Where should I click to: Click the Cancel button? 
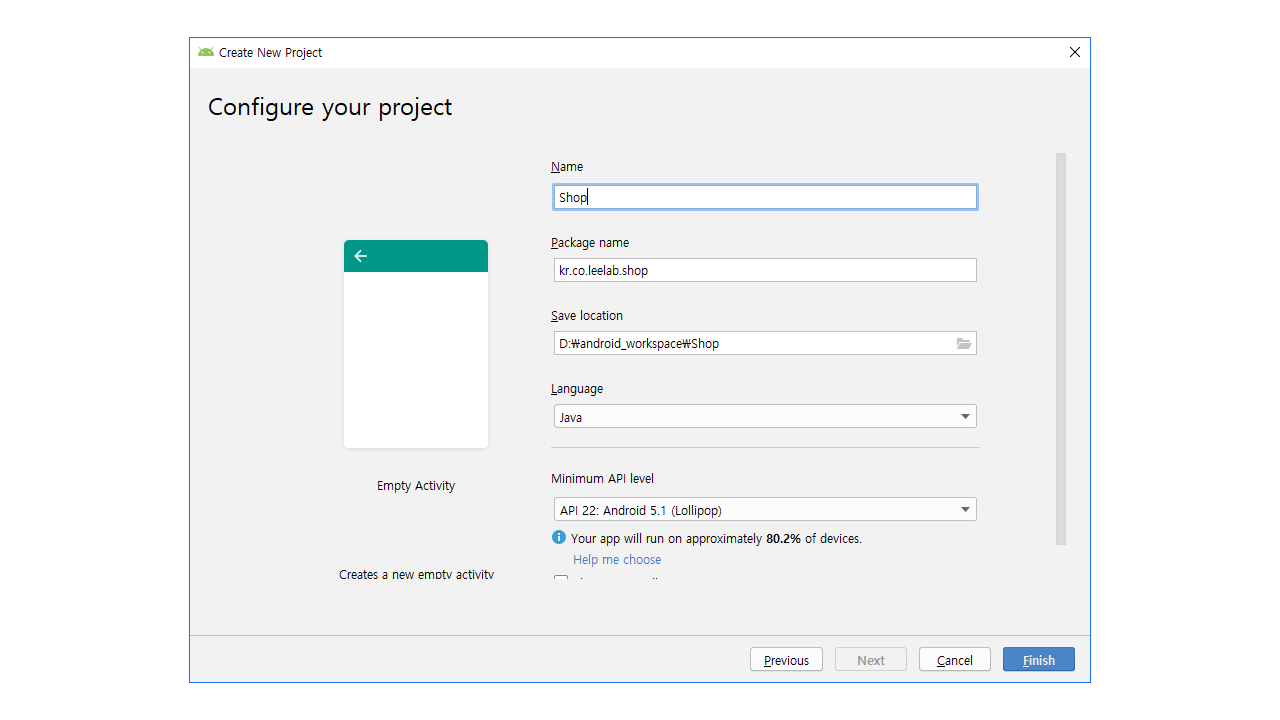tap(954, 660)
